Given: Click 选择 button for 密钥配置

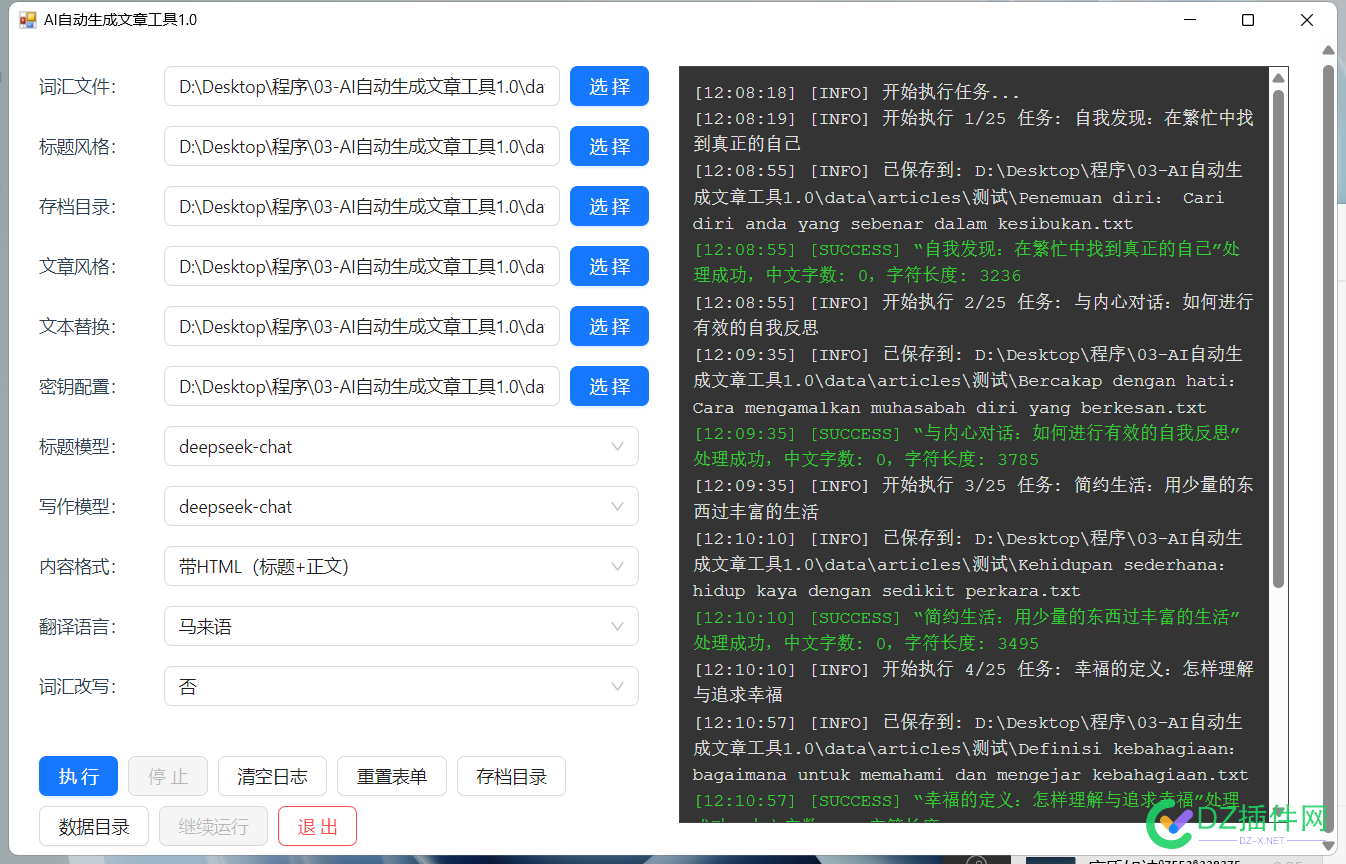Looking at the screenshot, I should tap(609, 386).
